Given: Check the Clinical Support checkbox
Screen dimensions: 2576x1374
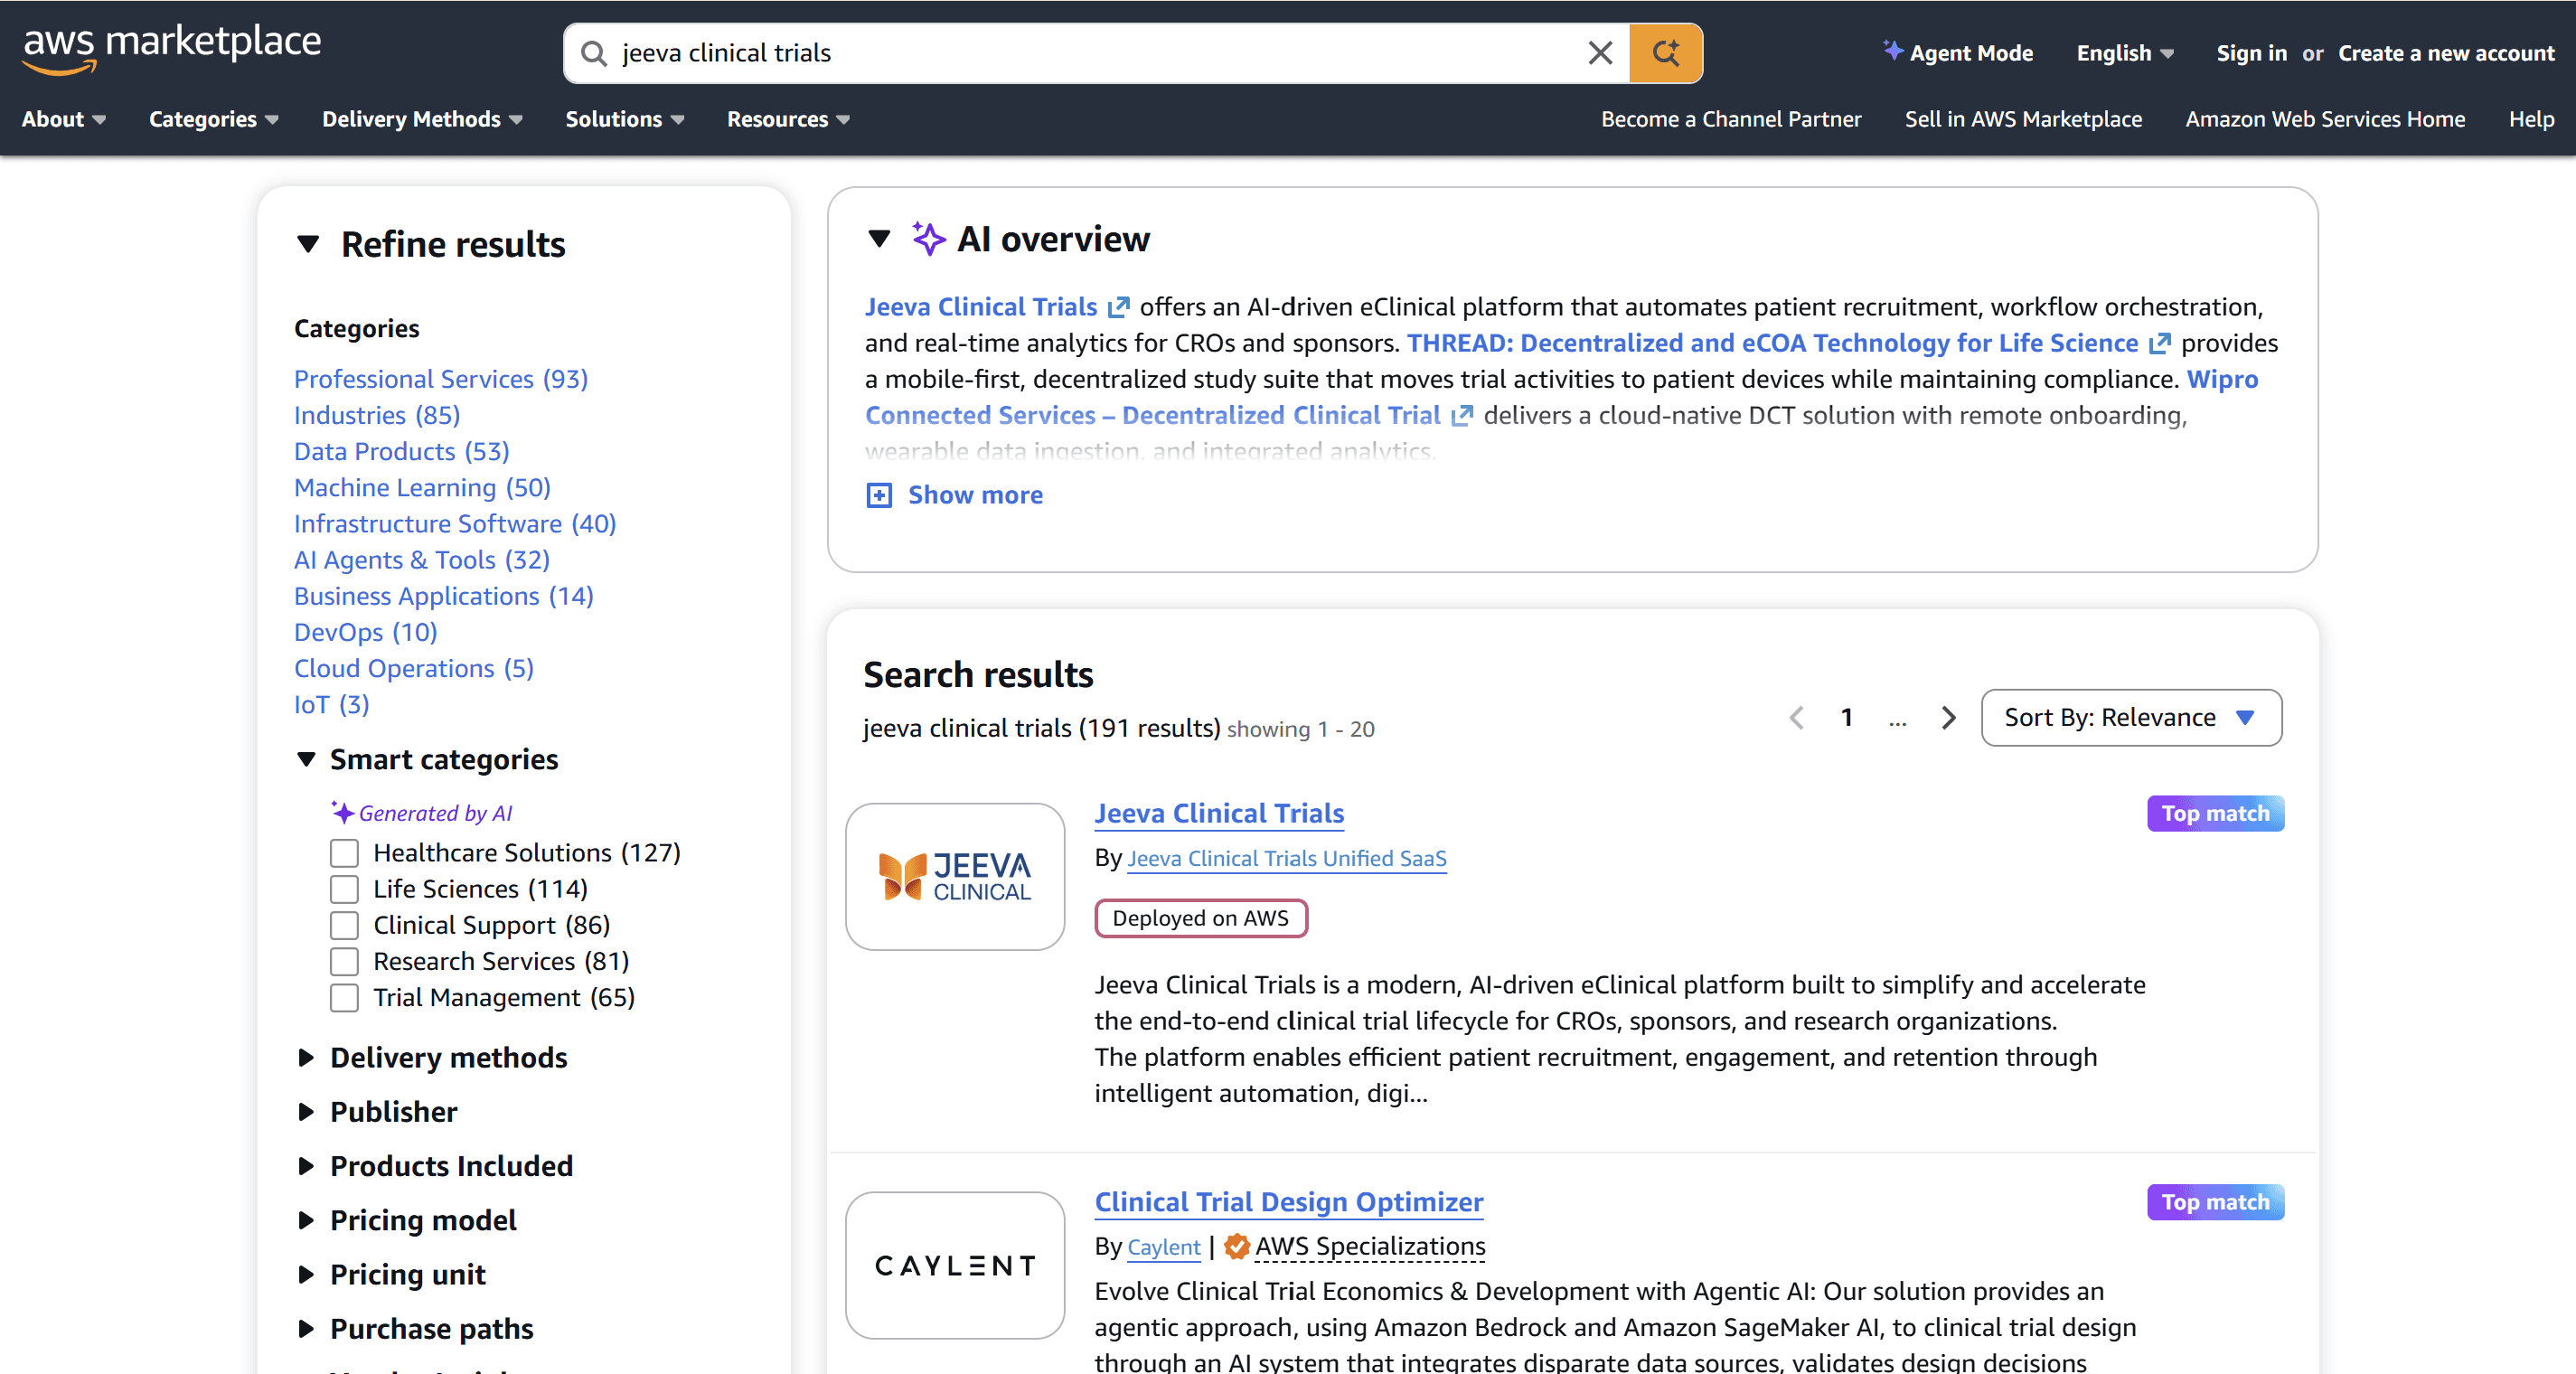Looking at the screenshot, I should pos(344,925).
